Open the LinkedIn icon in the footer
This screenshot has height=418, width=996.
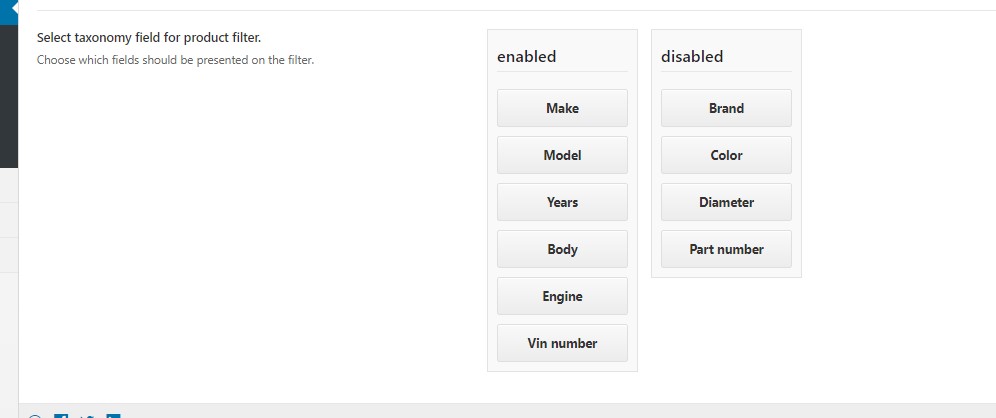pos(113,415)
